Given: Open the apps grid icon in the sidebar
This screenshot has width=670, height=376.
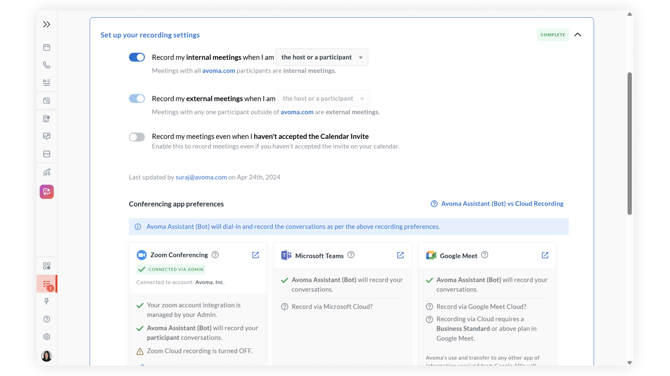Looking at the screenshot, I should click(47, 266).
